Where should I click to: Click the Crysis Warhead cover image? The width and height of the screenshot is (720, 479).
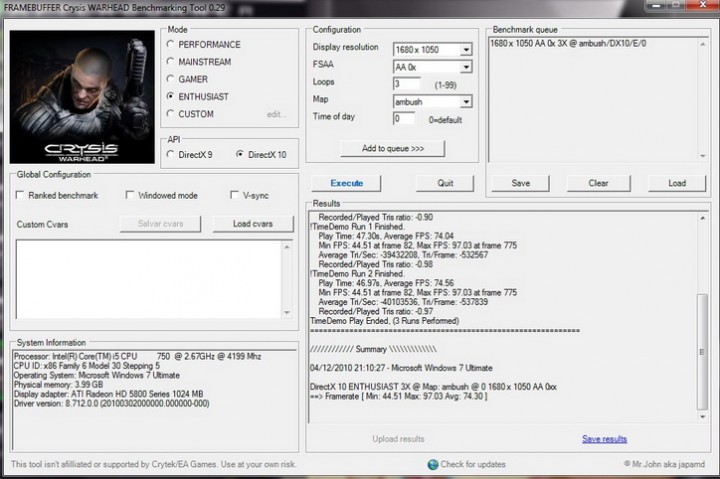point(82,97)
